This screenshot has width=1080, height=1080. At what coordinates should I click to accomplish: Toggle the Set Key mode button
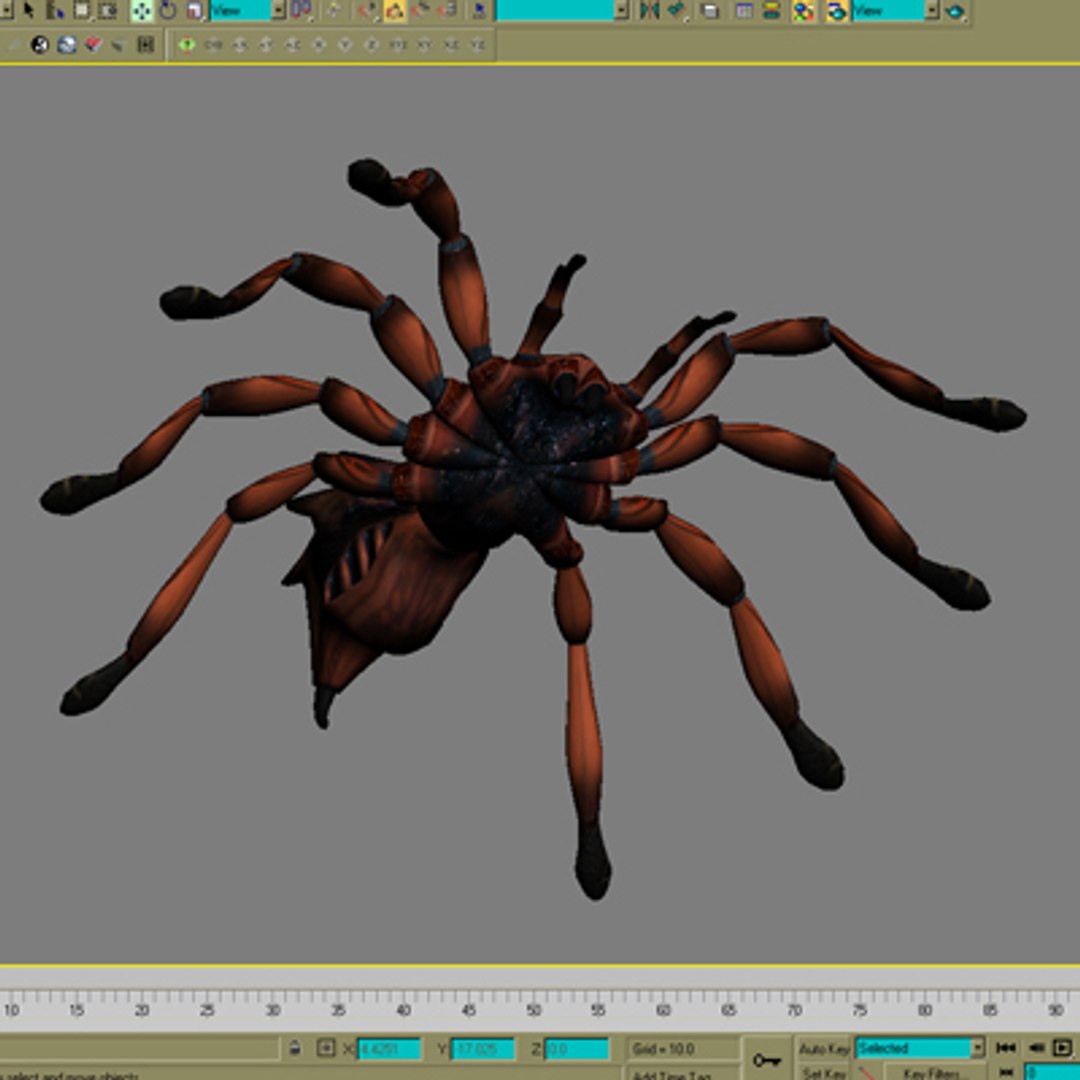(823, 1073)
